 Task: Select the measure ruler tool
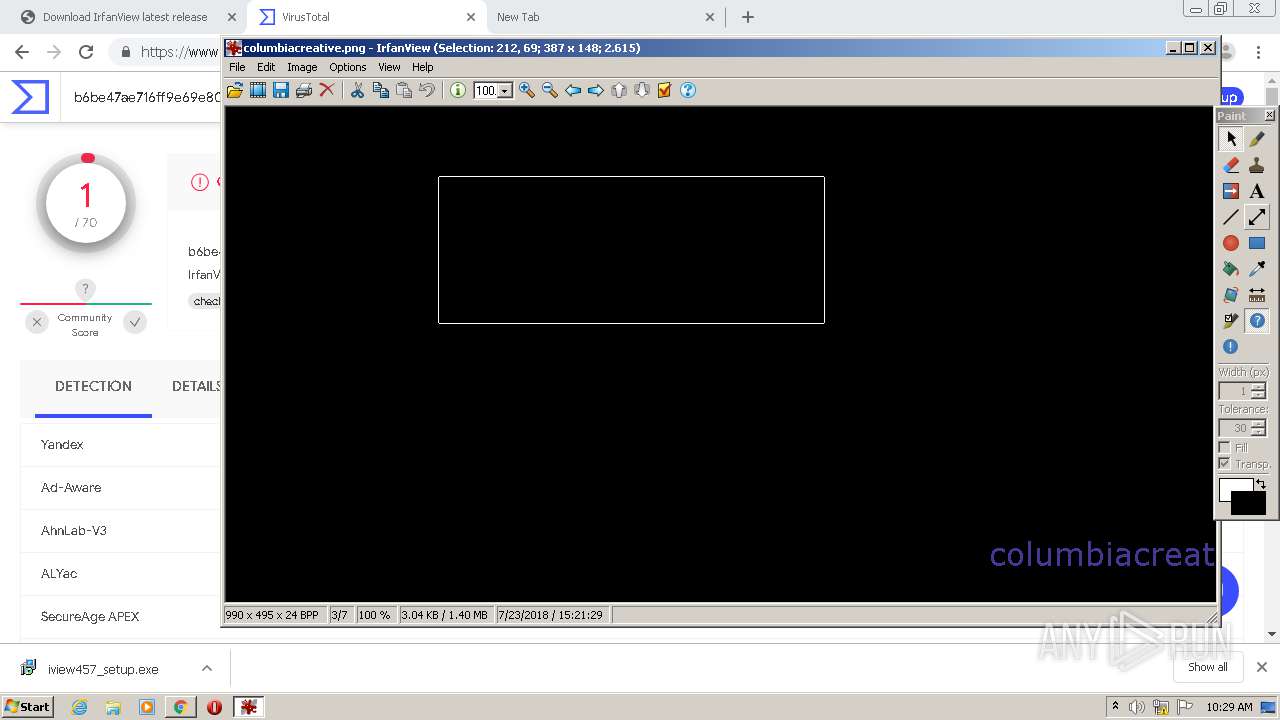click(1257, 295)
